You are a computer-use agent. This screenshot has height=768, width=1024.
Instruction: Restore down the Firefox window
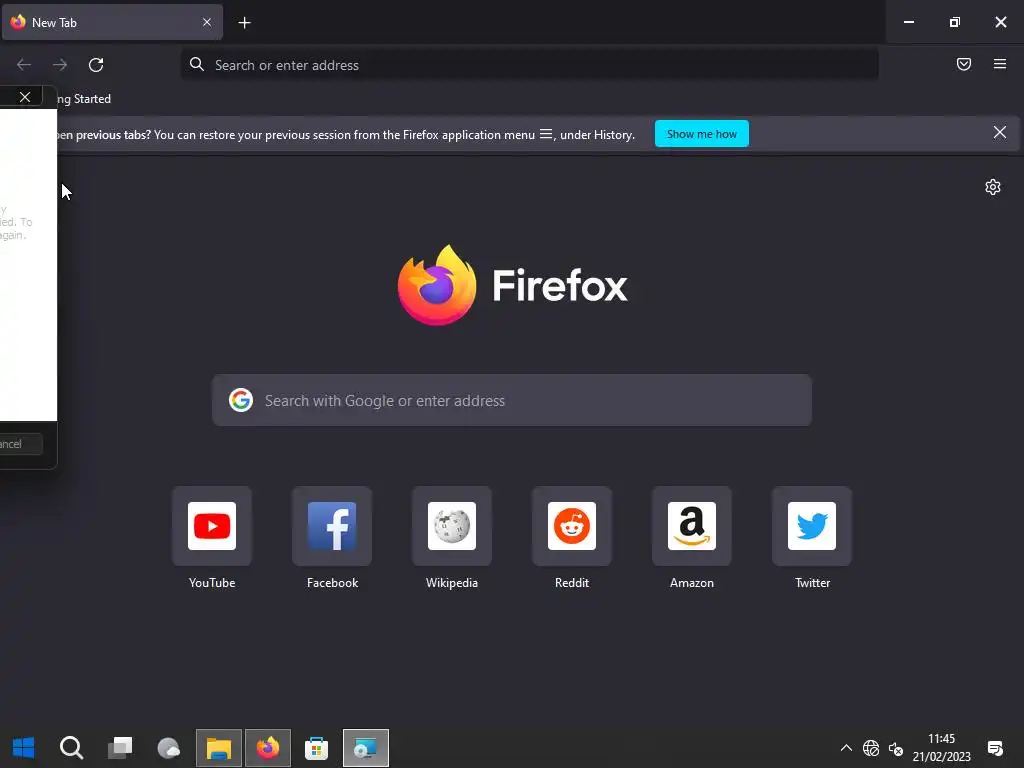coord(955,22)
